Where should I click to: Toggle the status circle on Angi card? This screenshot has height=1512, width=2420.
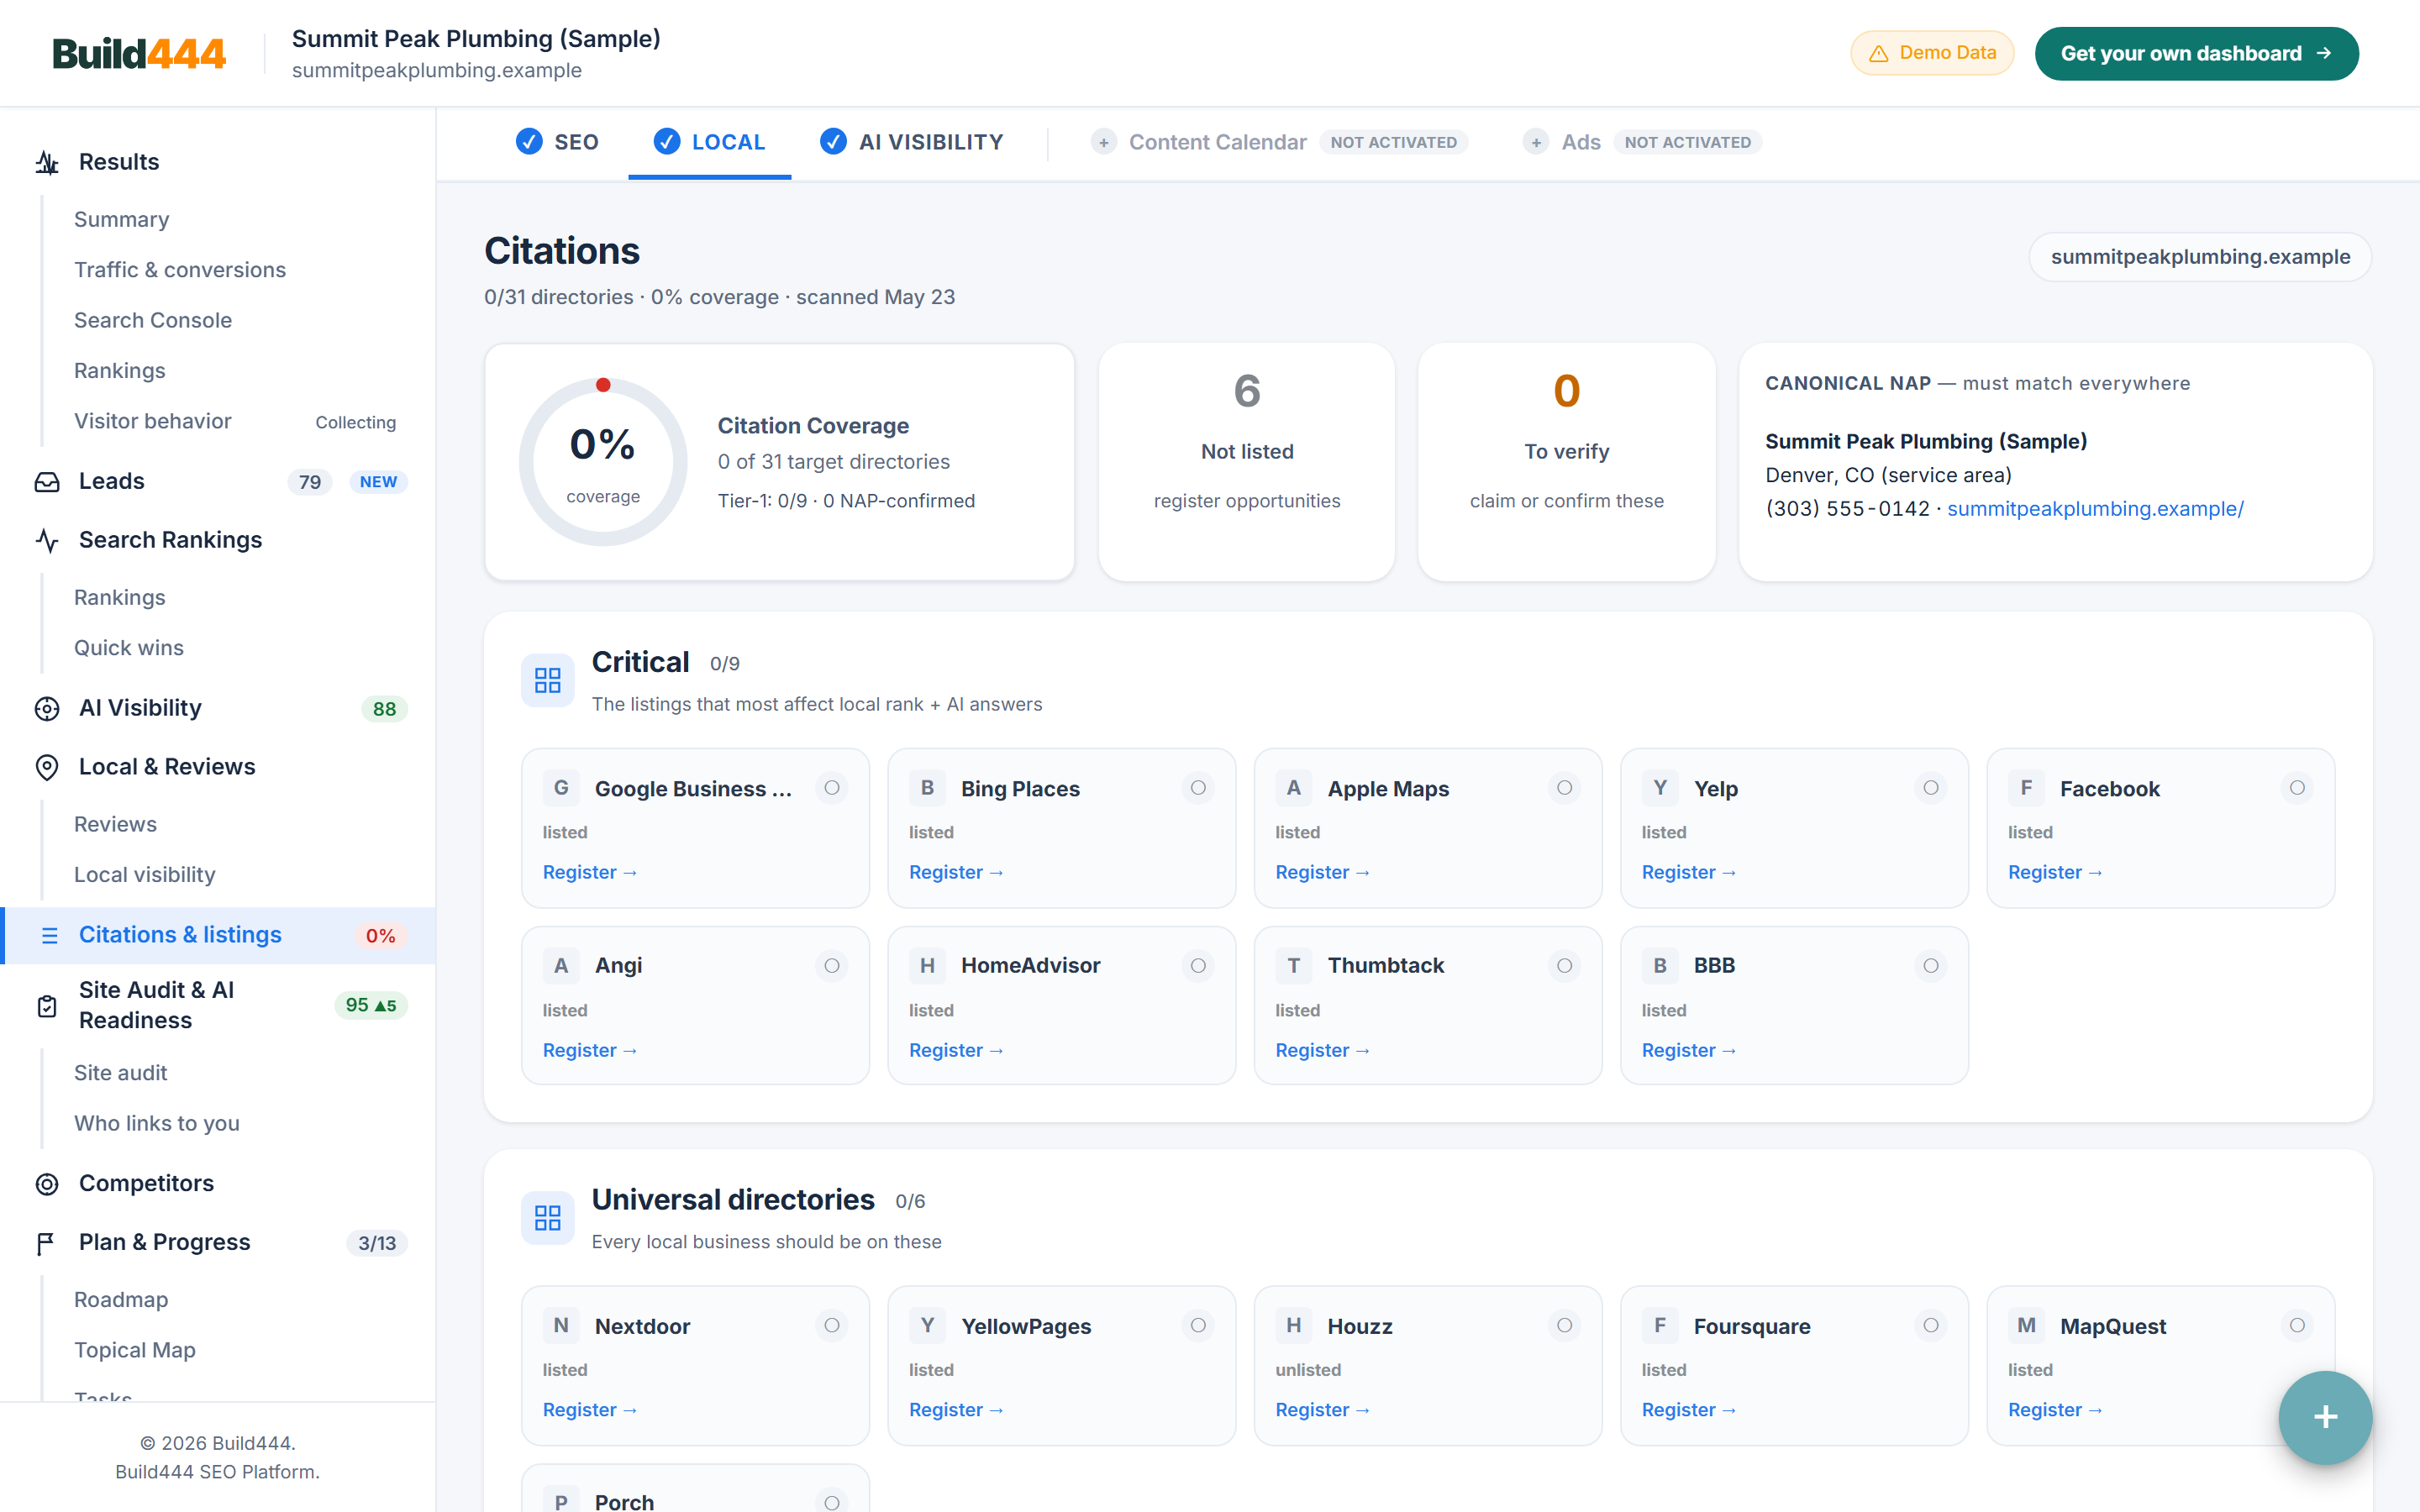tap(831, 966)
